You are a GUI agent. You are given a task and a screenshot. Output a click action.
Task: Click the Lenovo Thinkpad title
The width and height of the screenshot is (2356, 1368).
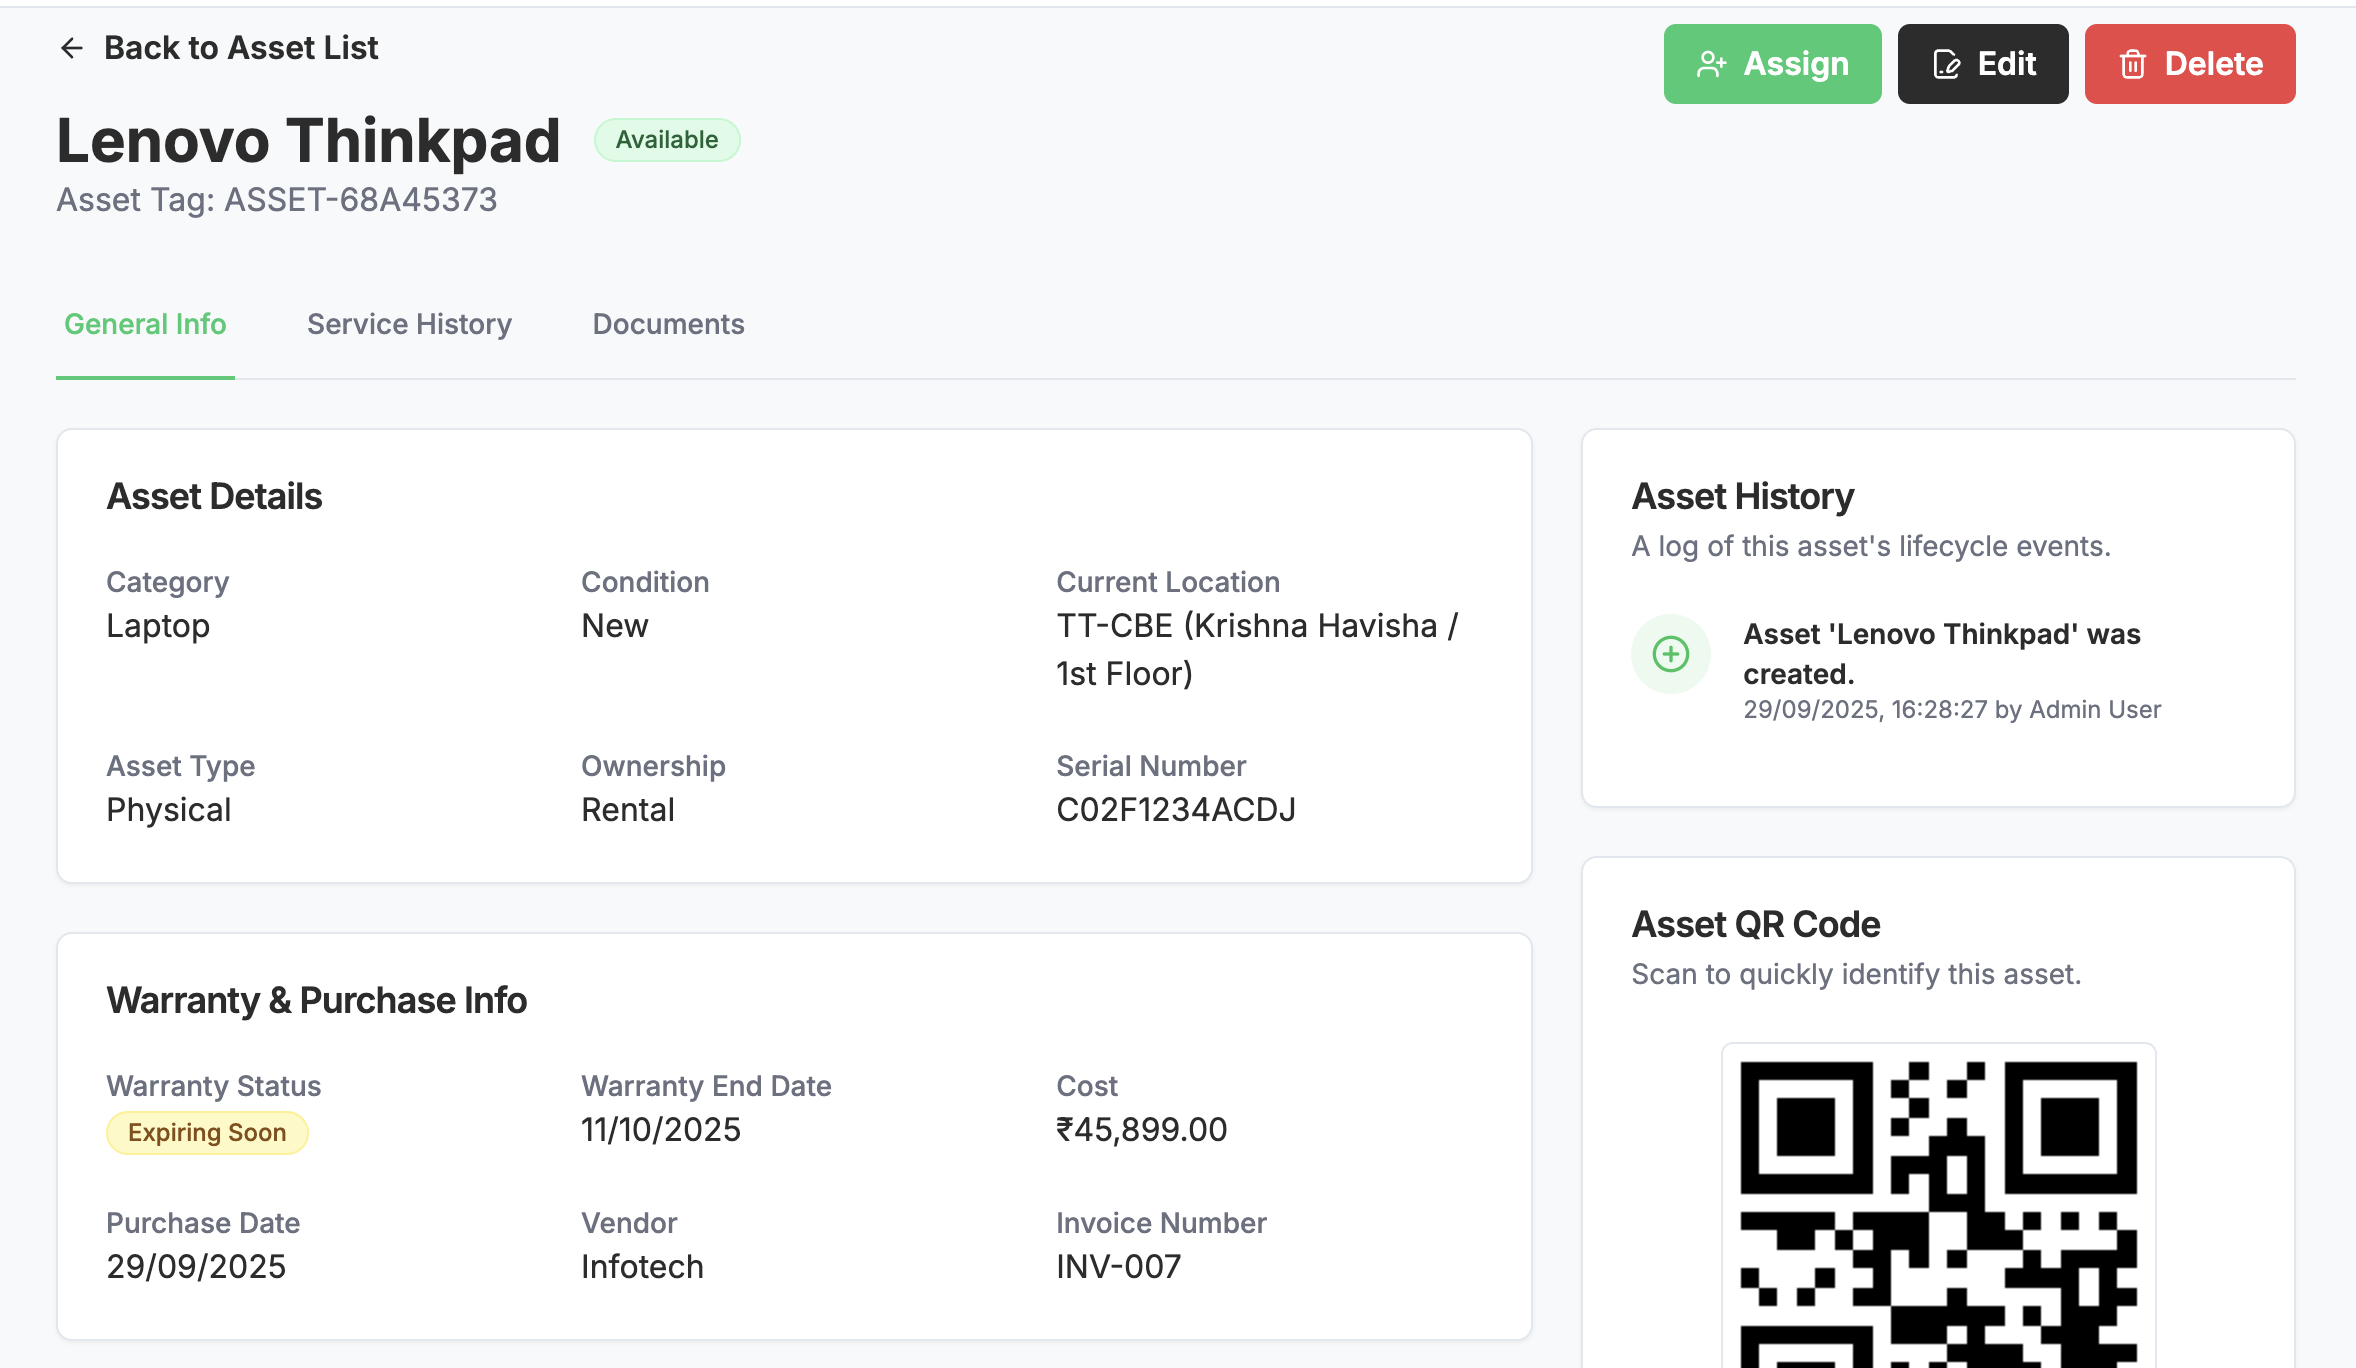pyautogui.click(x=308, y=140)
